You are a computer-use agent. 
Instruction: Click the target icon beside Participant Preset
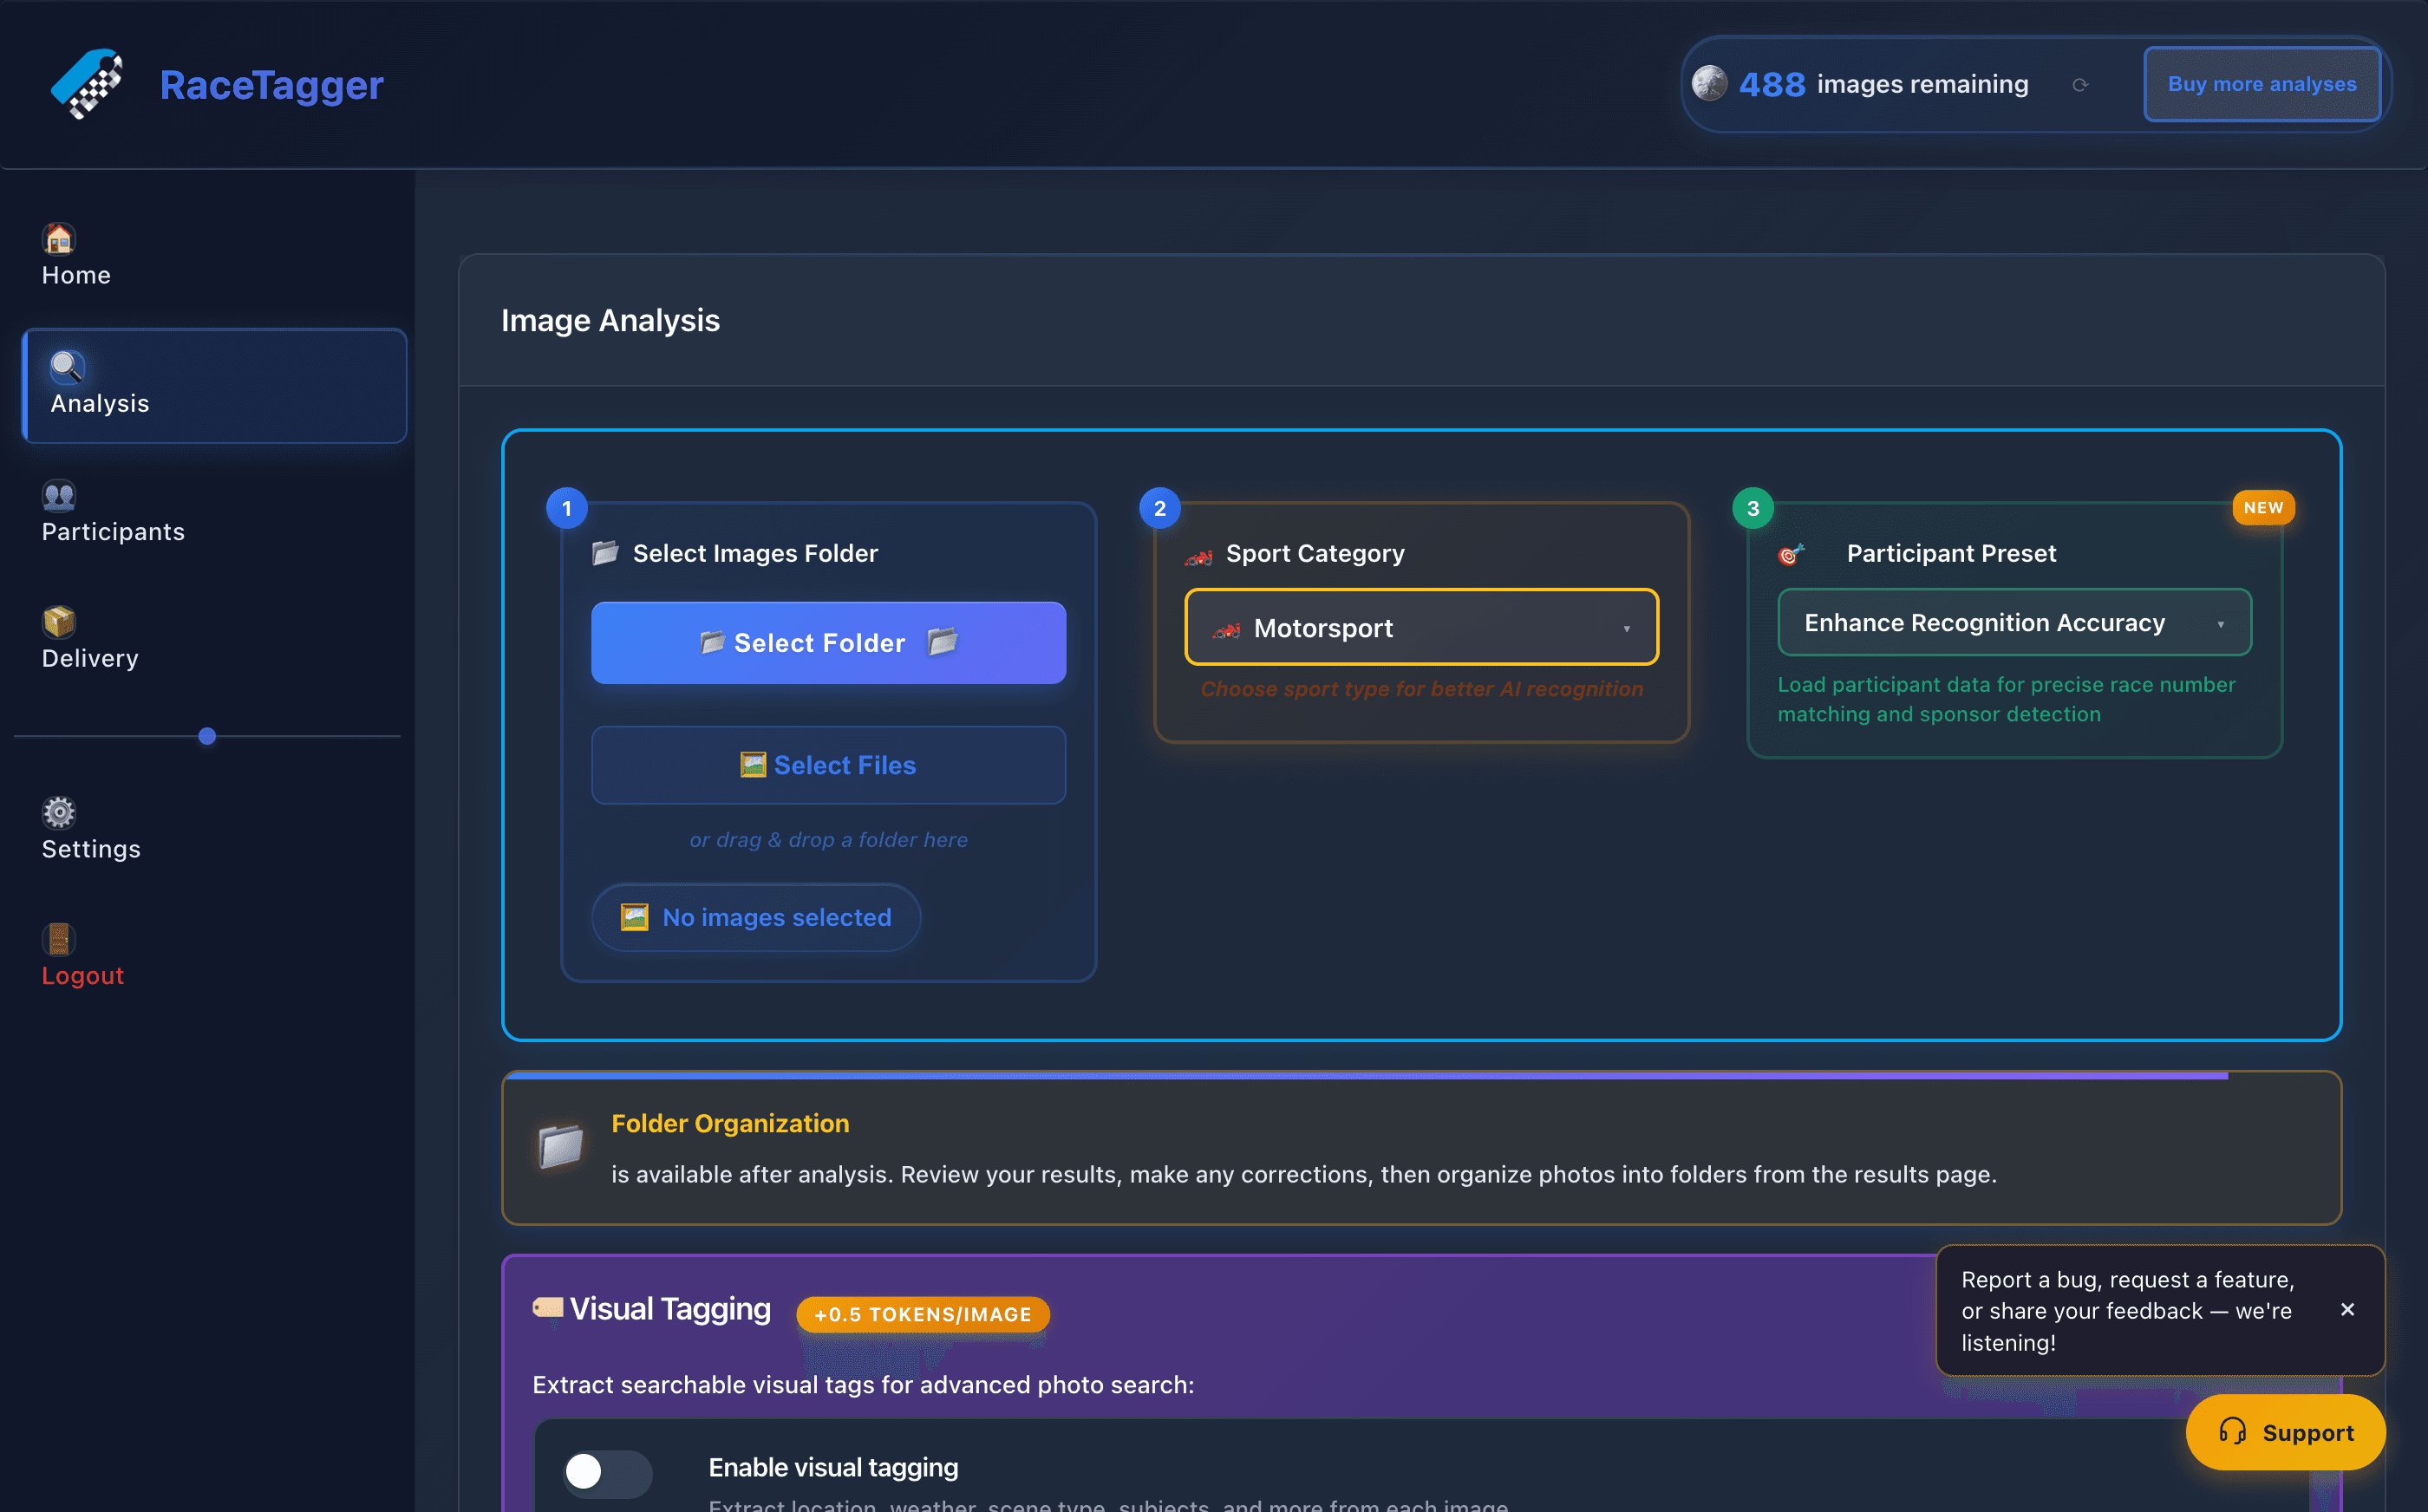1791,553
